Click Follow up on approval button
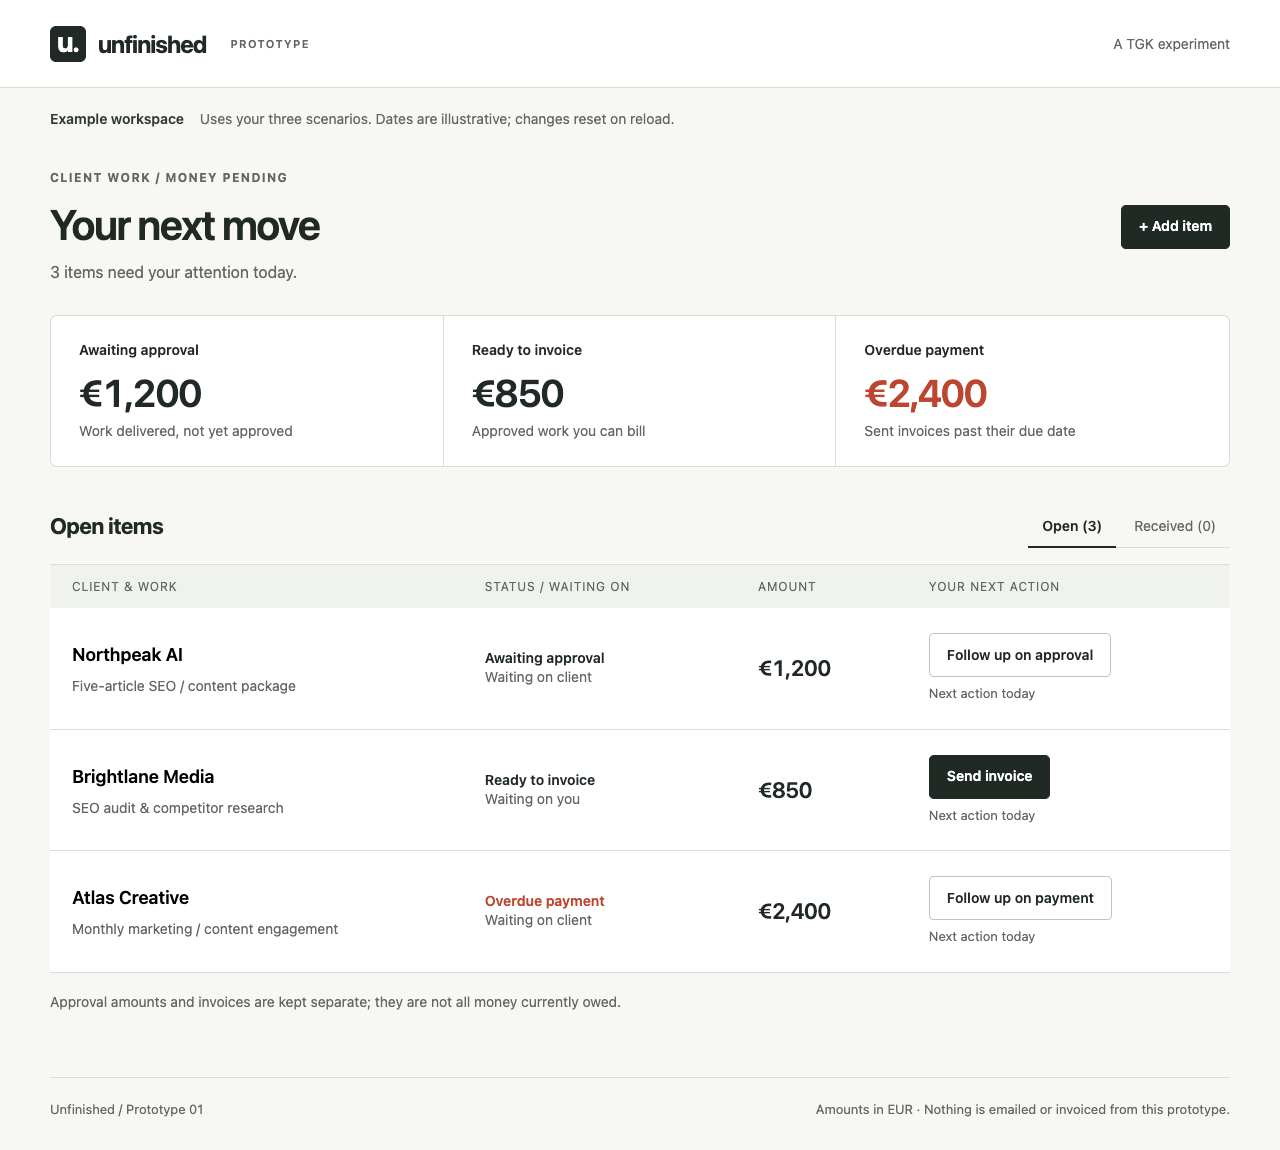 point(1020,655)
